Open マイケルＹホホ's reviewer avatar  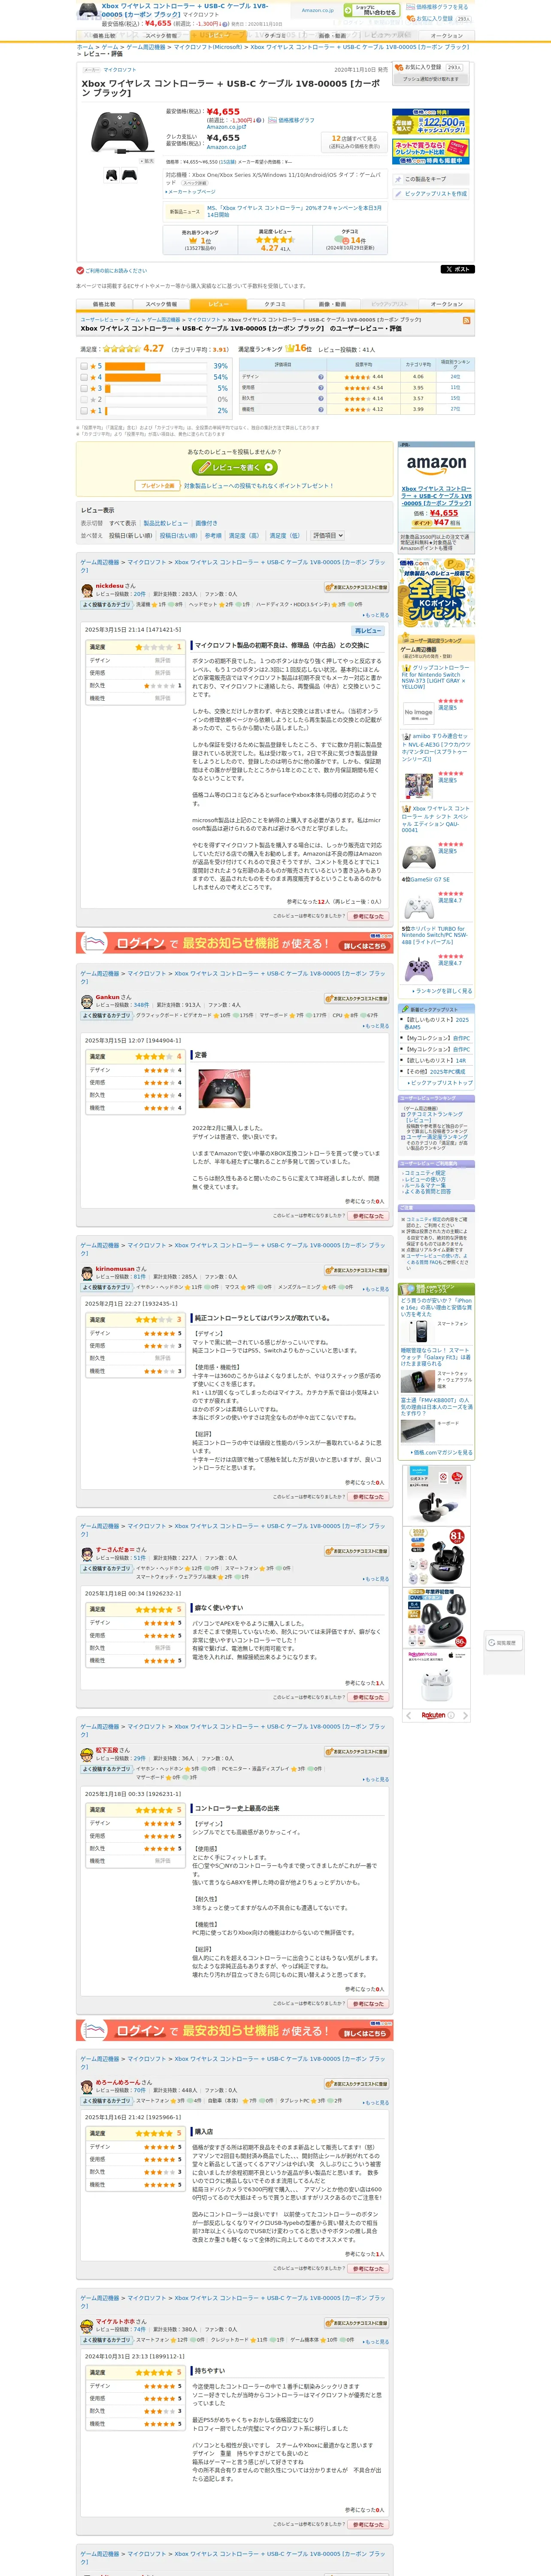87,2326
